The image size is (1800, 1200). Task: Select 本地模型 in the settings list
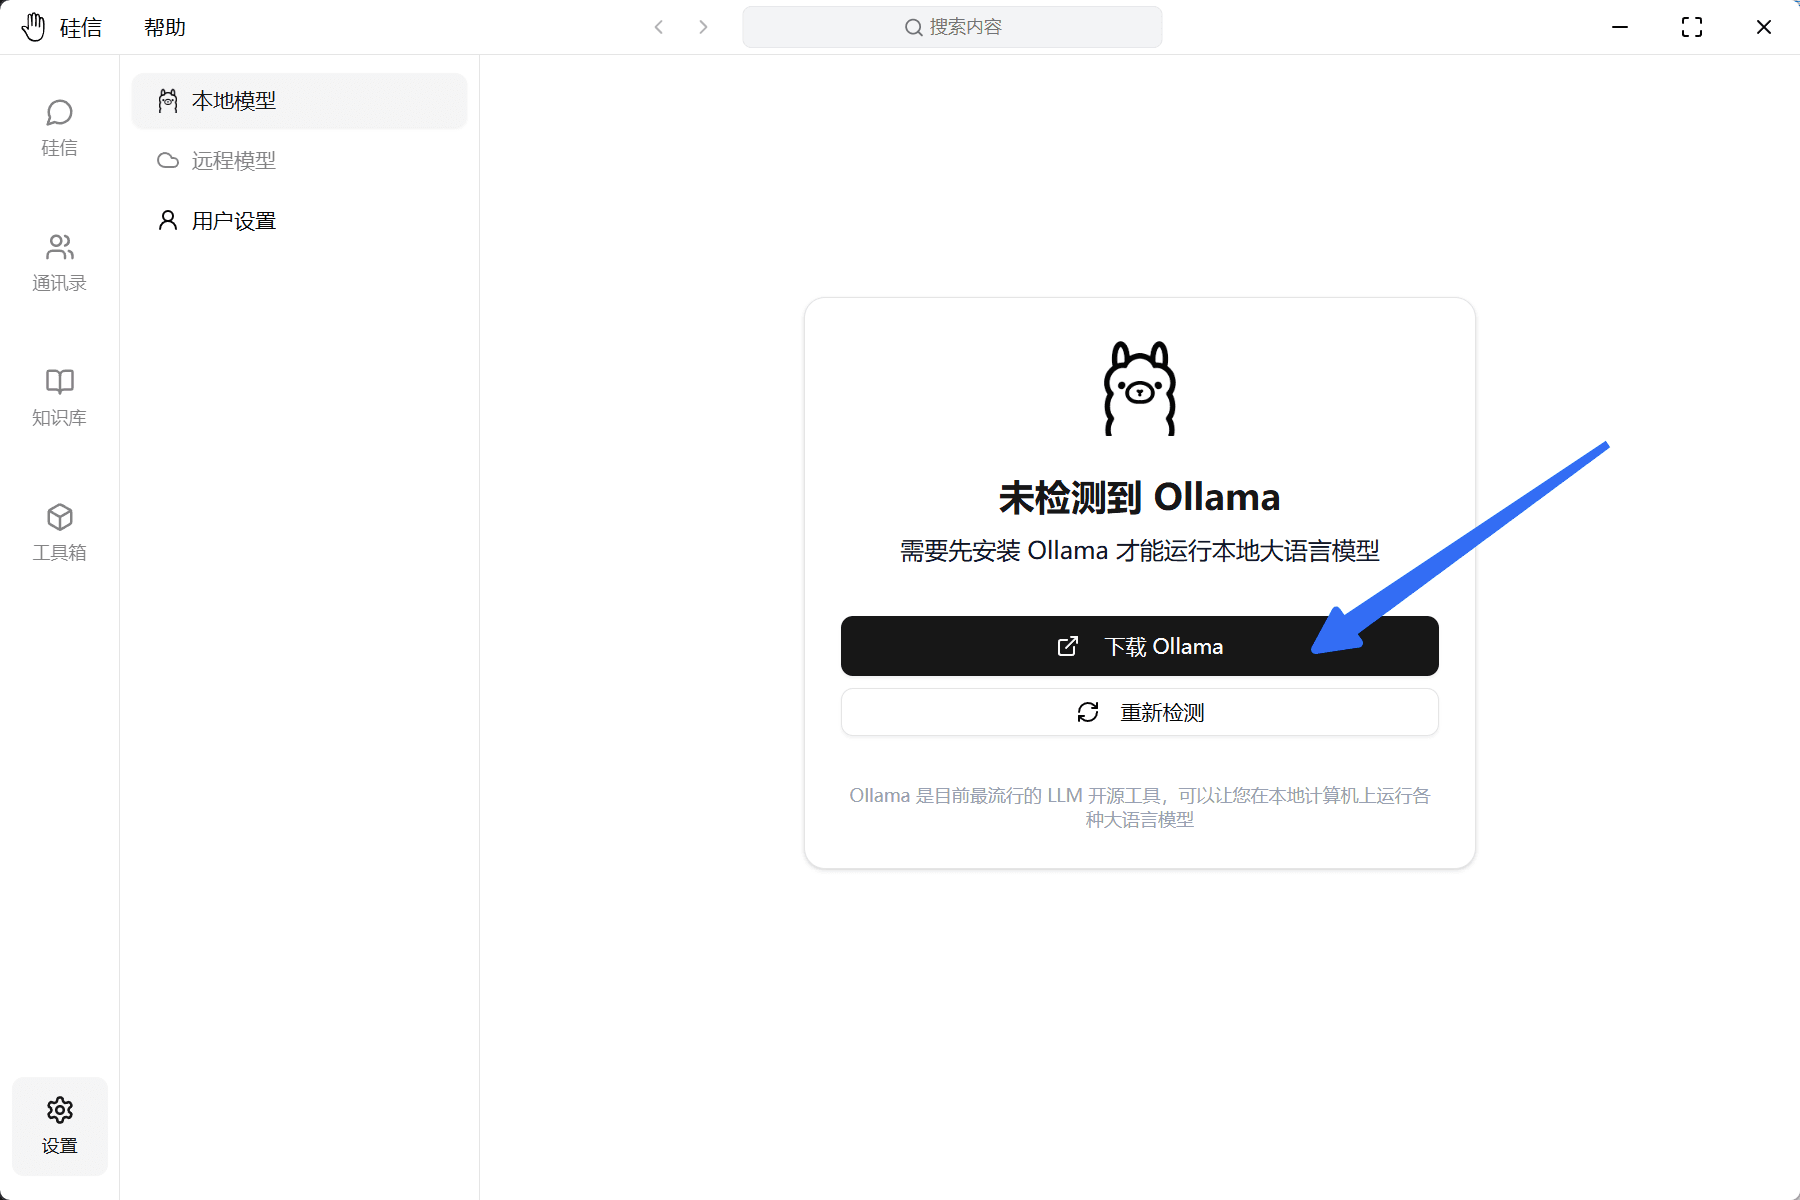click(299, 101)
